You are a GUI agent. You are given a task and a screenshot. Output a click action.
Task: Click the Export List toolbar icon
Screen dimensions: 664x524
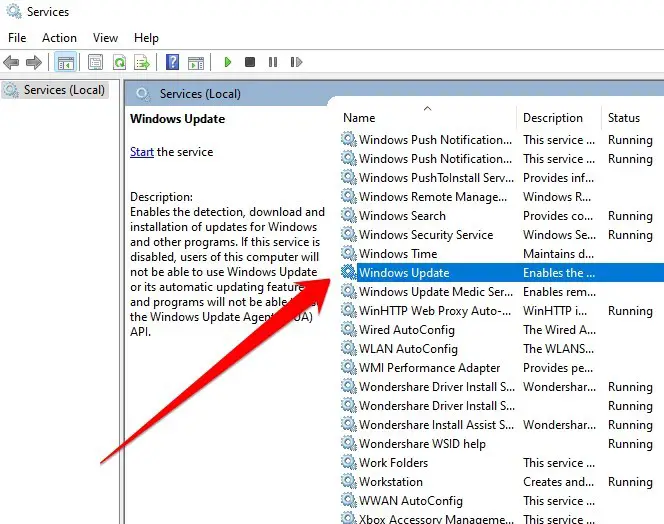click(x=142, y=63)
